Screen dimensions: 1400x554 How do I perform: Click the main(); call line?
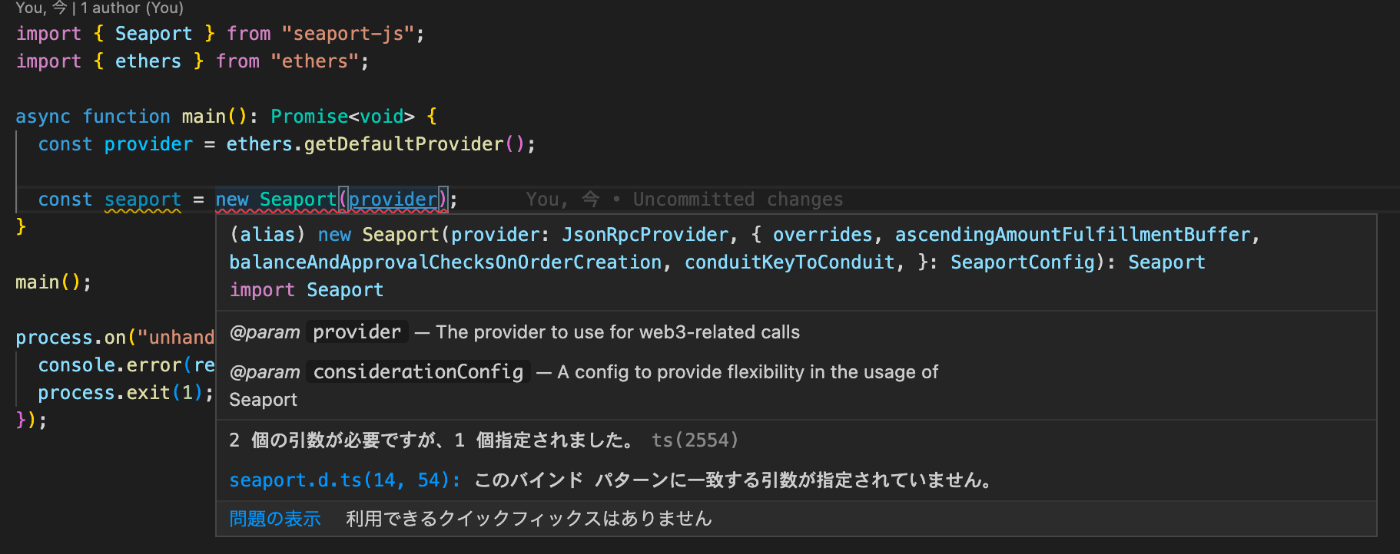tap(53, 282)
